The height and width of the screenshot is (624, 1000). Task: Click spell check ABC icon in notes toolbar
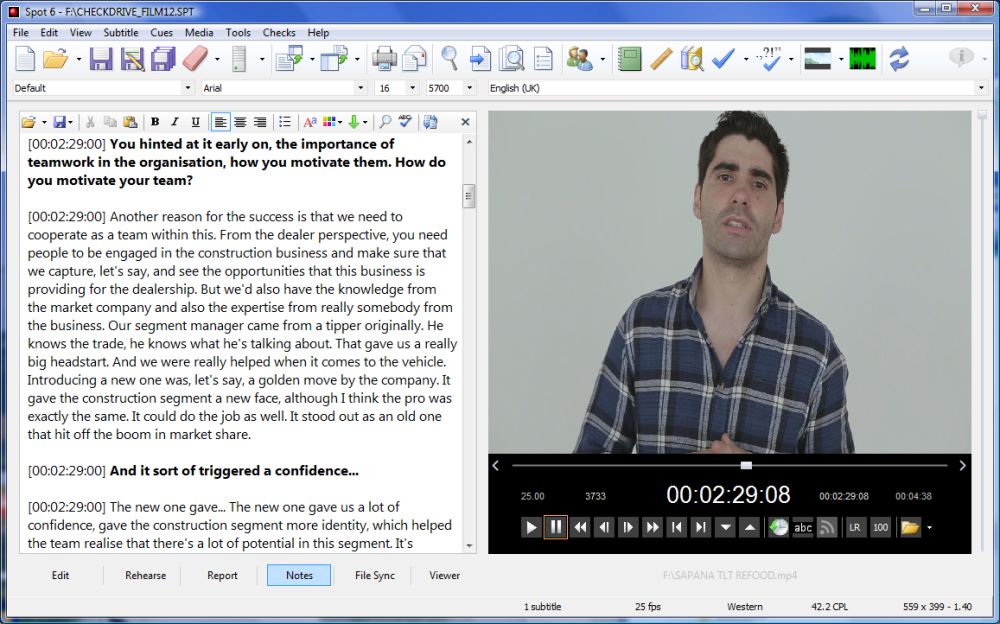pos(405,121)
